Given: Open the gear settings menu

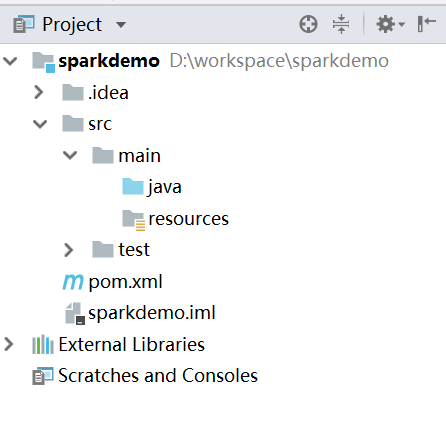Looking at the screenshot, I should pos(390,24).
